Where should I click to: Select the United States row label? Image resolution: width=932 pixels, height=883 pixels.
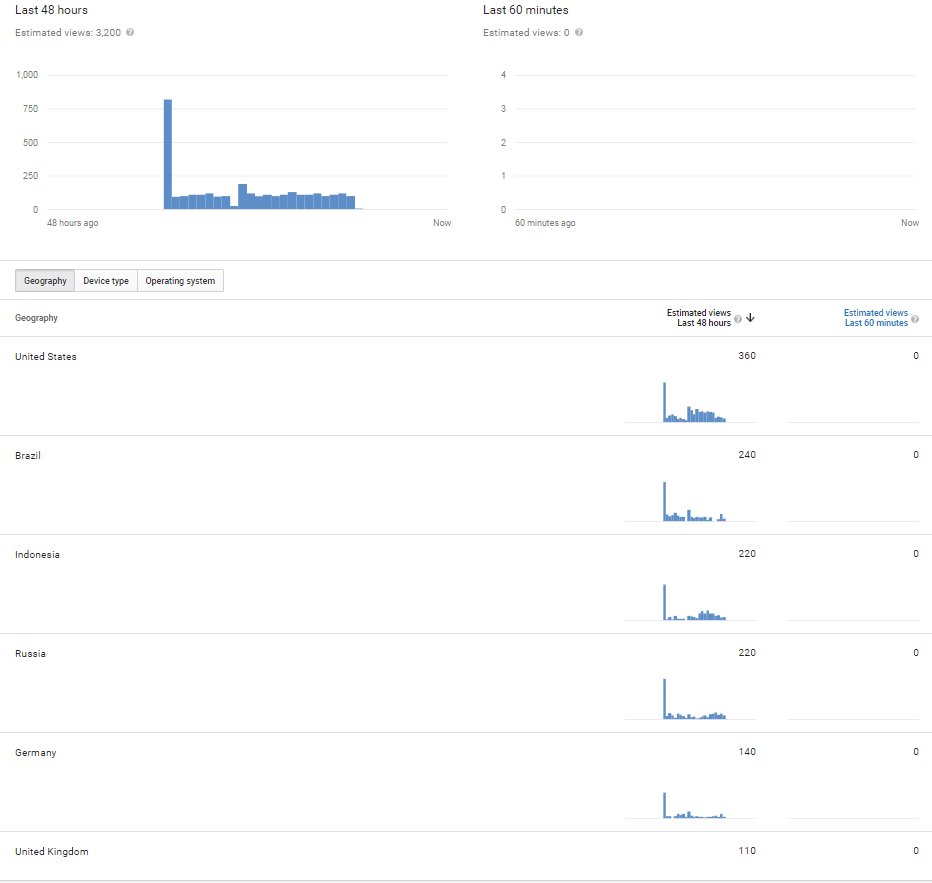pos(46,357)
